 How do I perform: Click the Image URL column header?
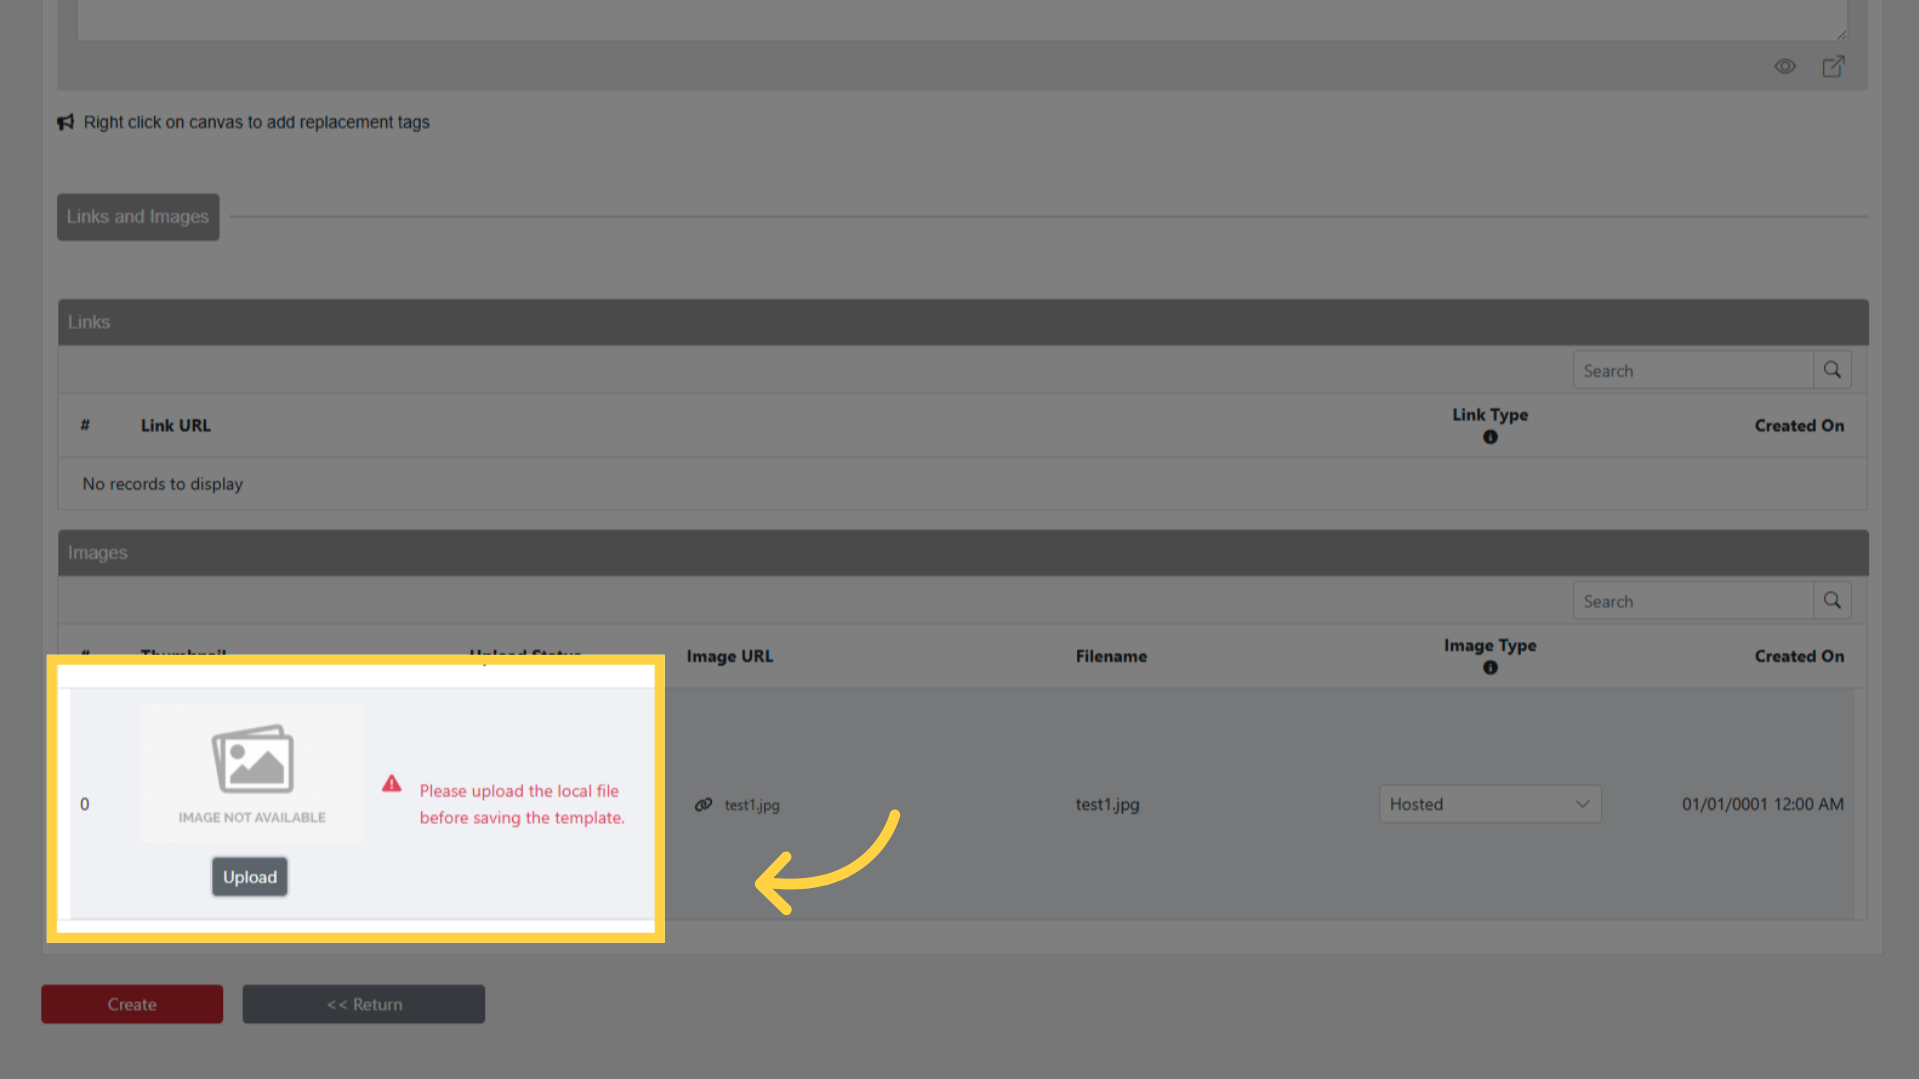point(730,657)
